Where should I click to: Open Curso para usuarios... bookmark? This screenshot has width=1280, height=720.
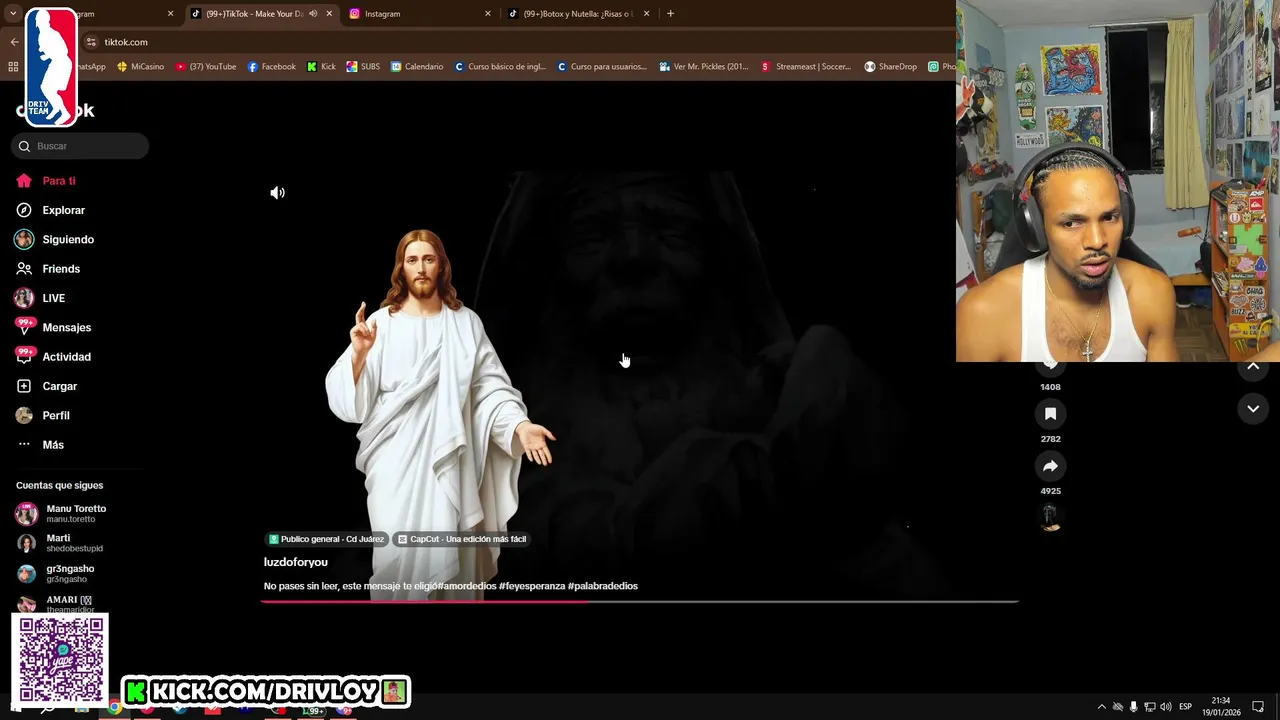point(602,67)
